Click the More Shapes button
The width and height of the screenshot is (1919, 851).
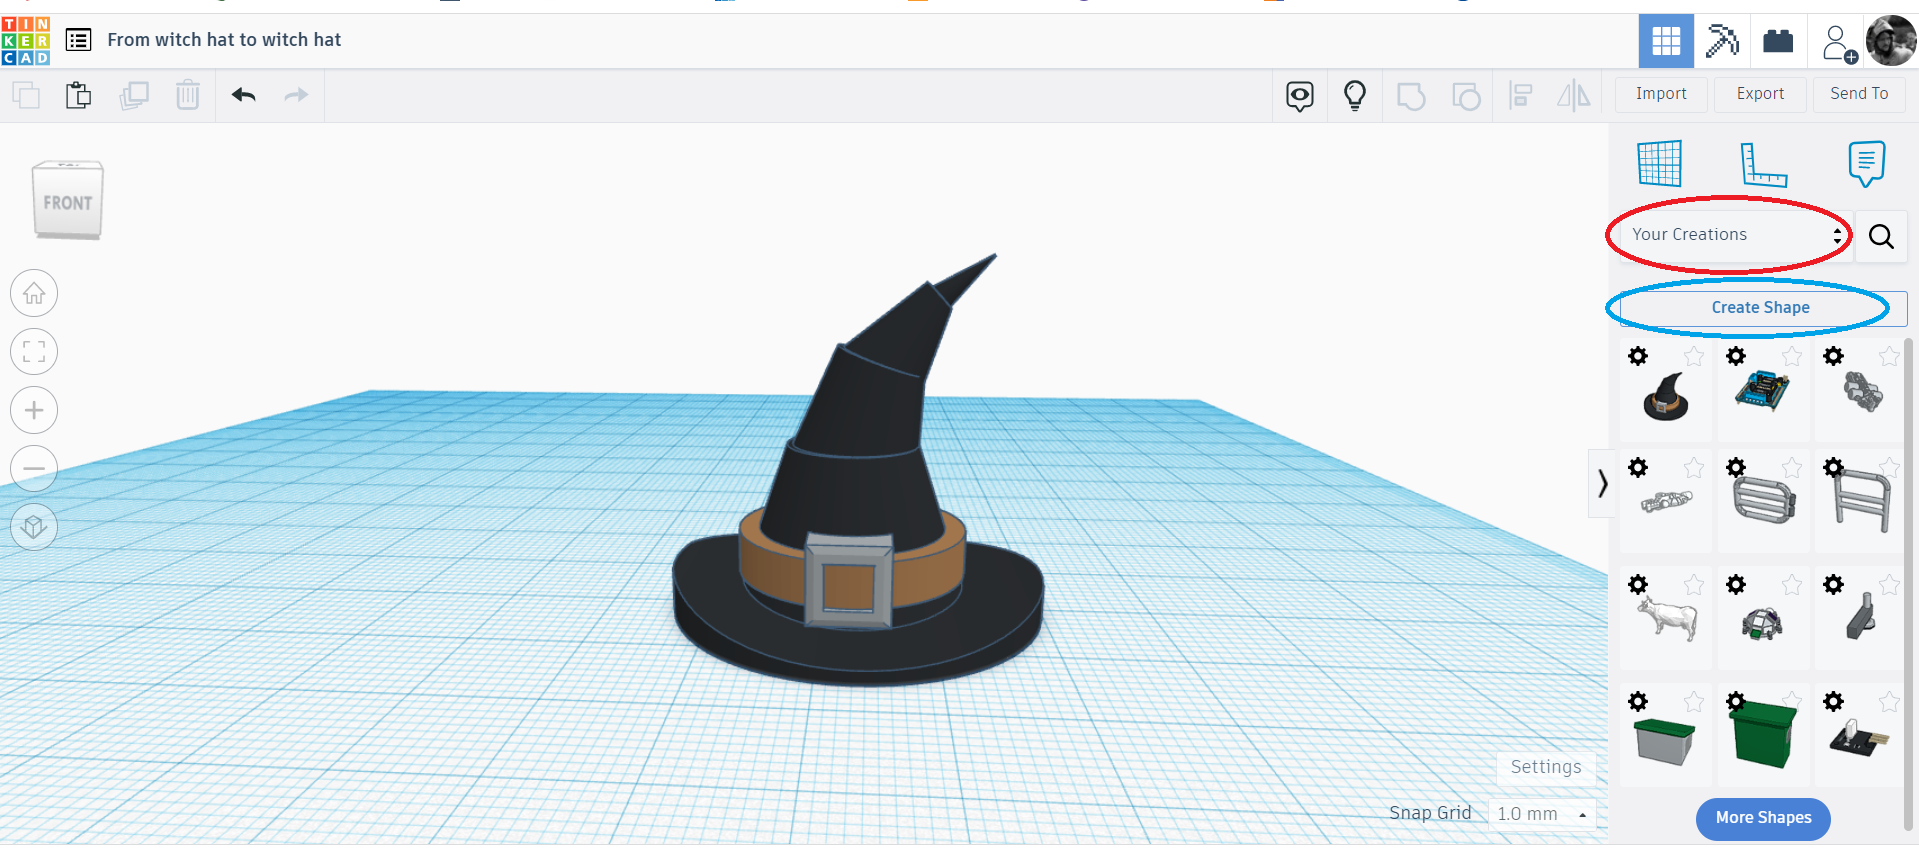[x=1763, y=818]
